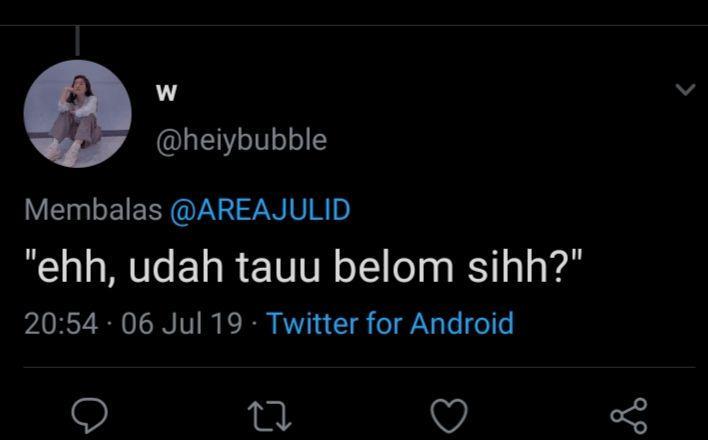The image size is (708, 440).
Task: Open the tweet text body
Action: click(303, 267)
